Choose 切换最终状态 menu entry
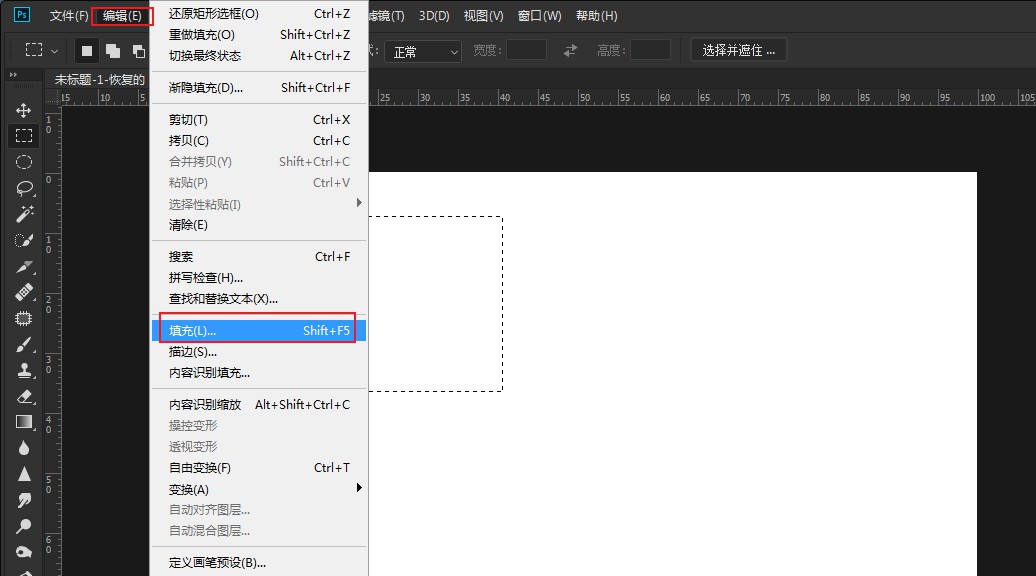The width and height of the screenshot is (1036, 576). click(259, 55)
